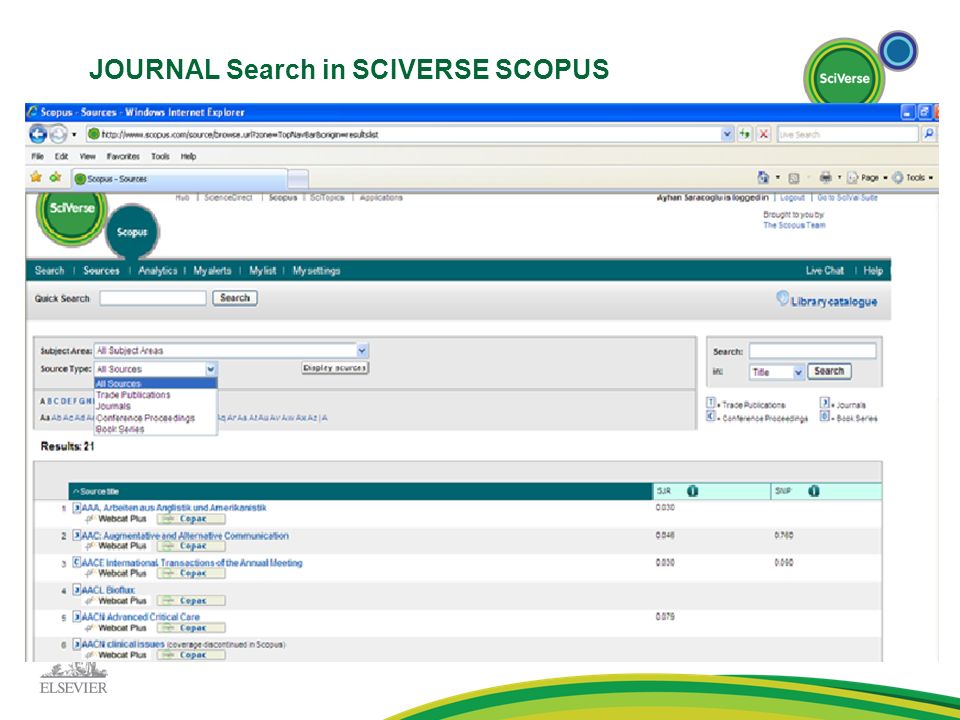The image size is (960, 720).
Task: Switch to the Scopus - Sources browser tab
Action: [x=179, y=179]
